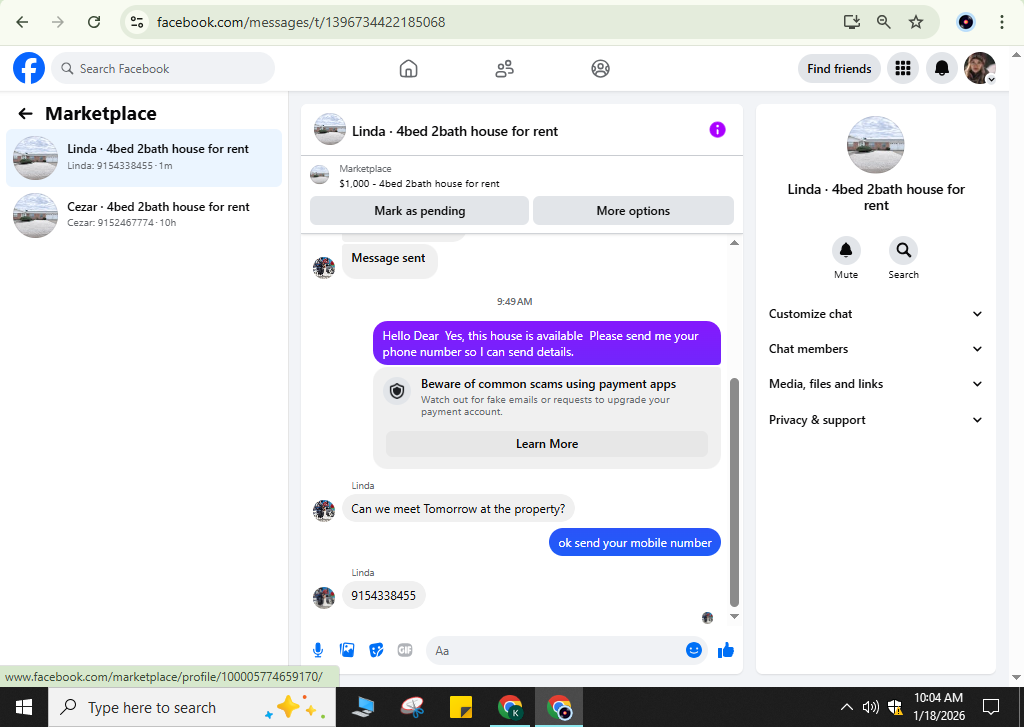Click 'Hello Dear' purple message bubble
This screenshot has height=727, width=1024.
(547, 344)
